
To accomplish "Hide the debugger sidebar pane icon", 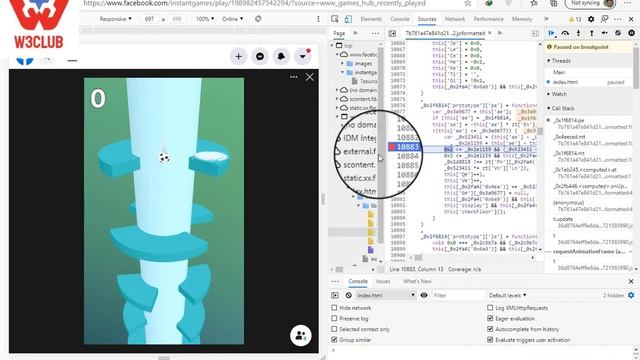I will click(535, 33).
